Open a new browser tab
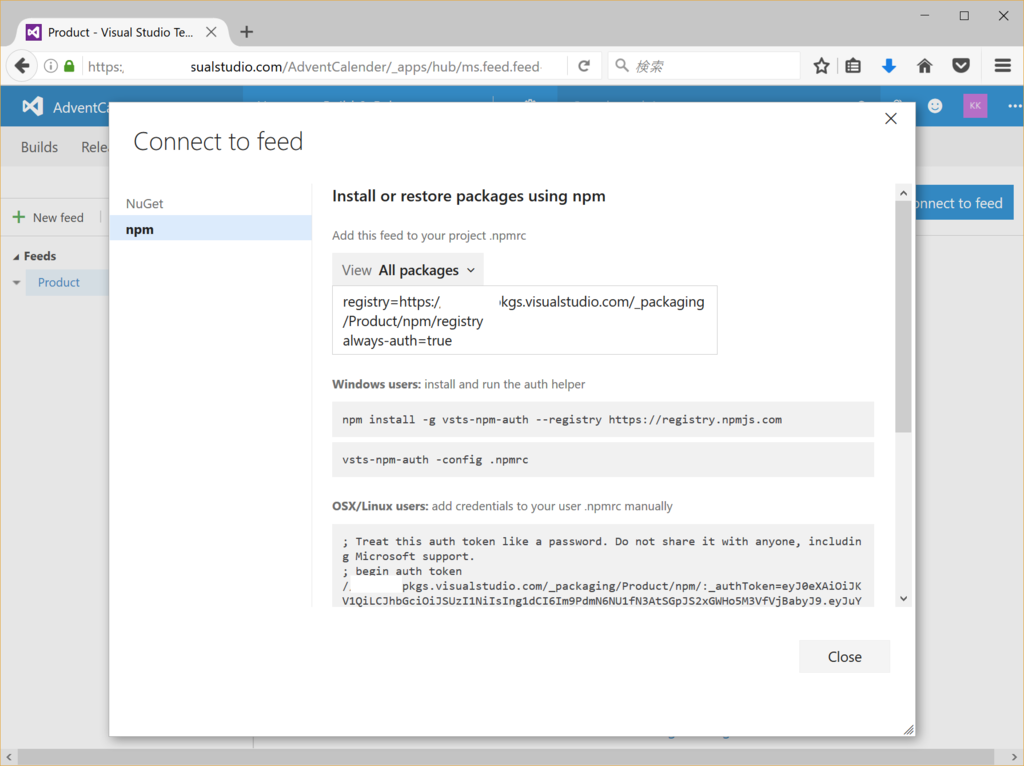This screenshot has width=1024, height=766. 246,32
